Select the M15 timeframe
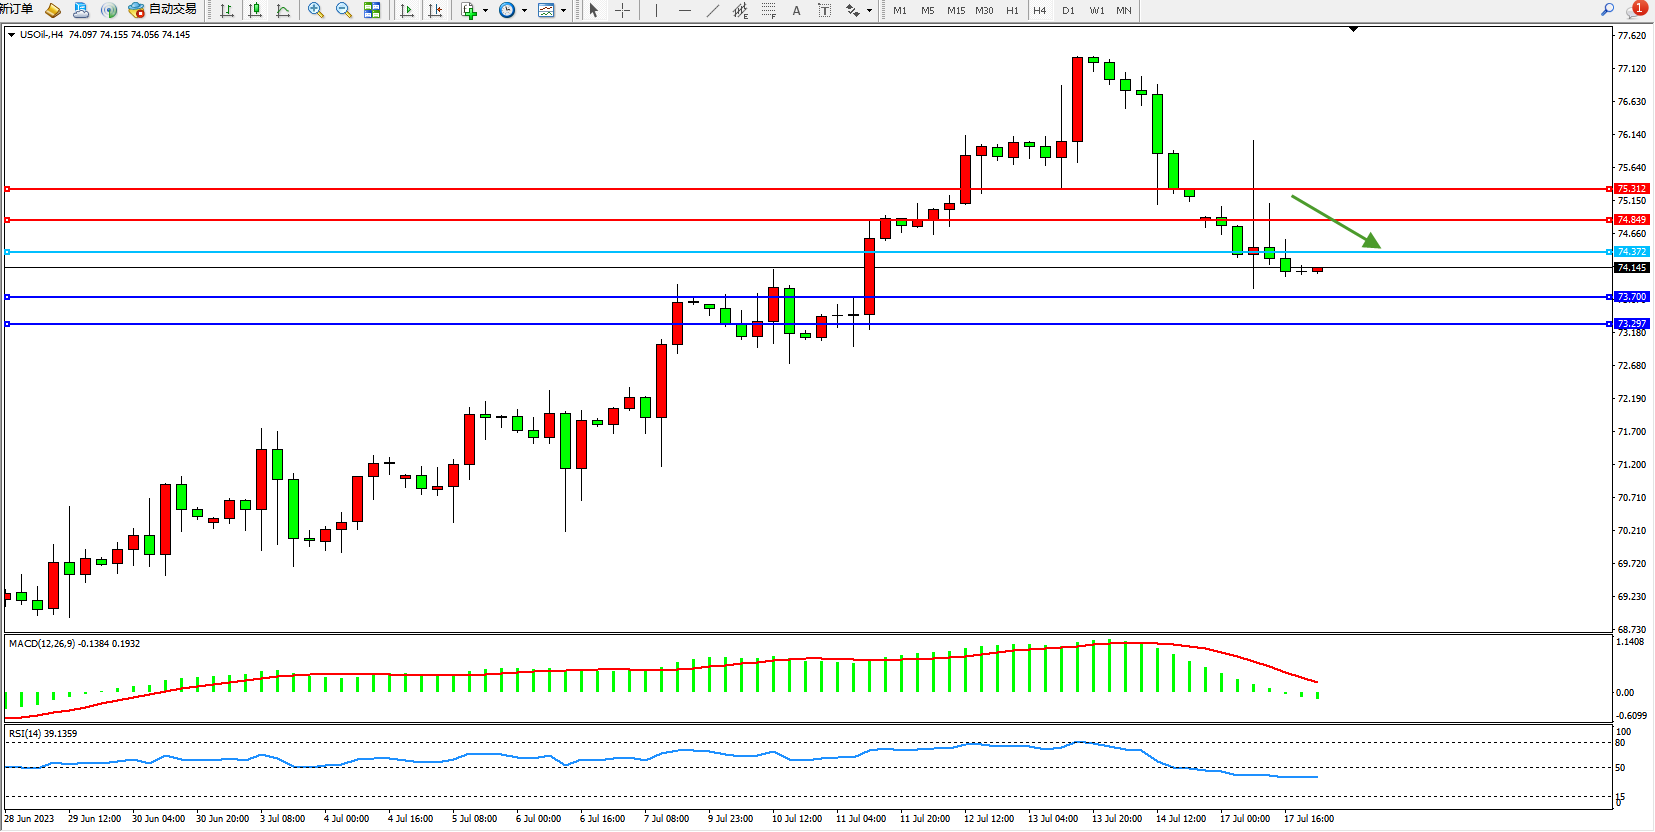Image resolution: width=1655 pixels, height=832 pixels. 956,10
